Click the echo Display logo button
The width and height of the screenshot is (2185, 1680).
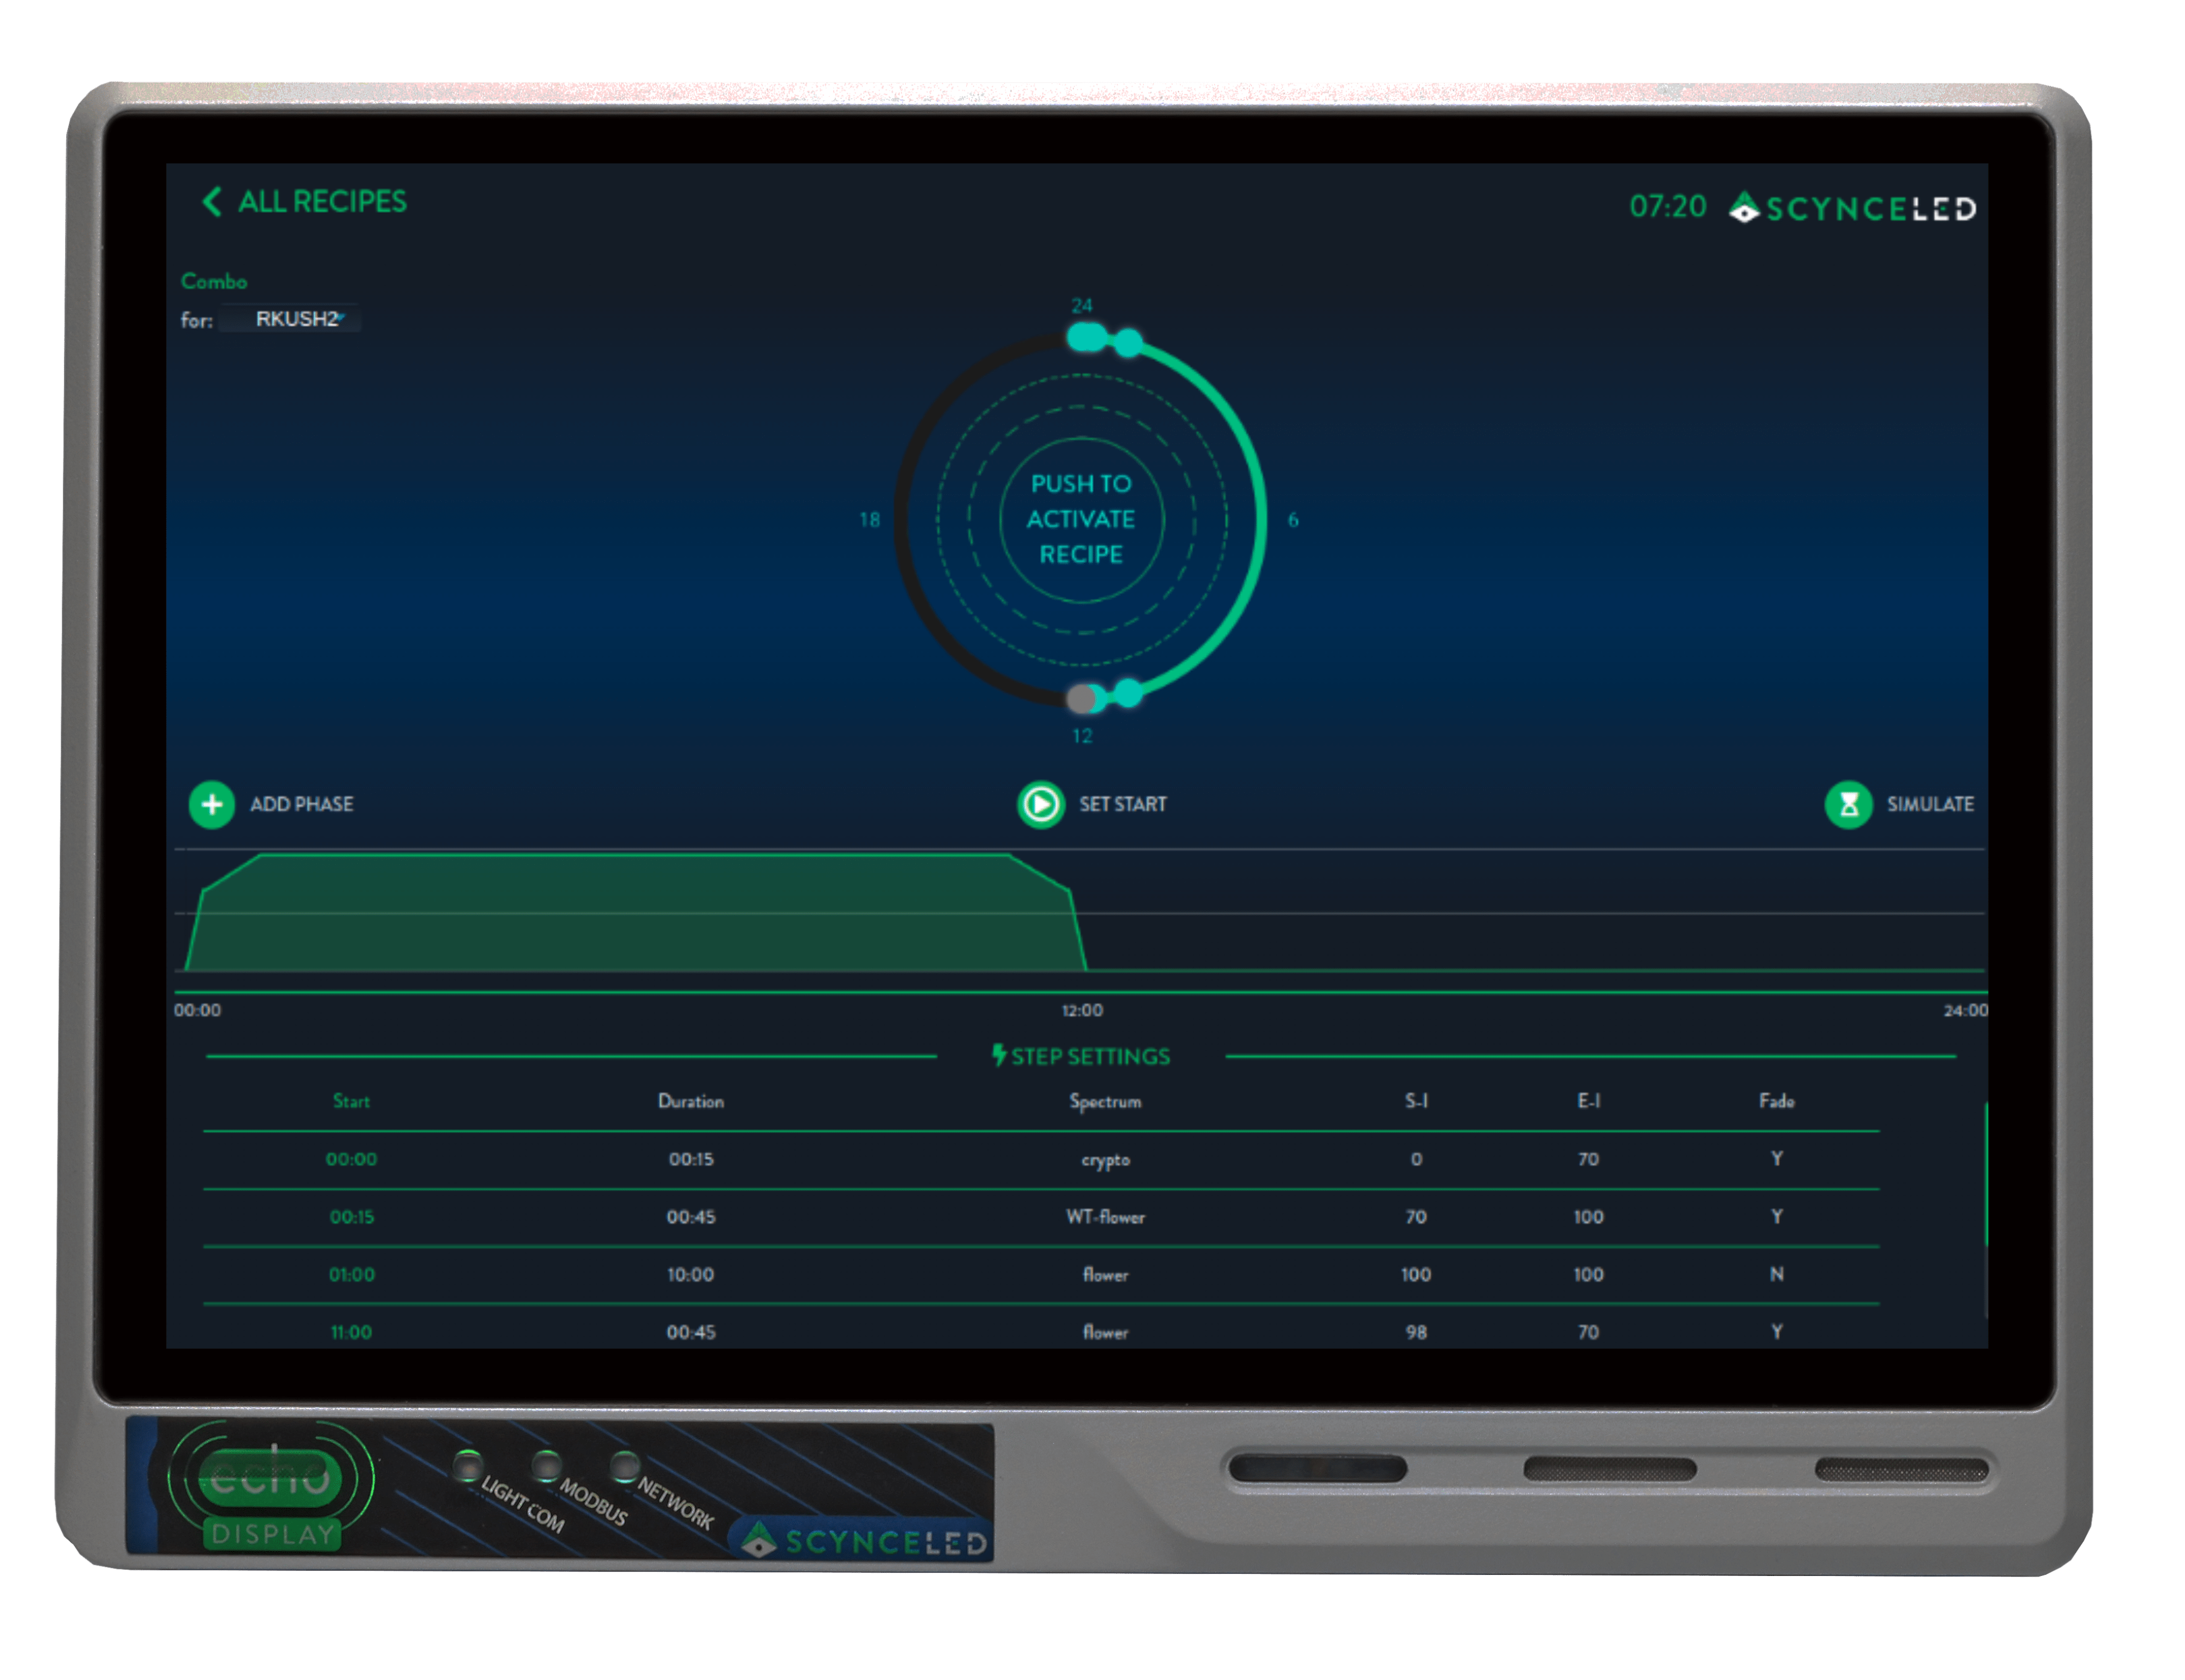(271, 1487)
